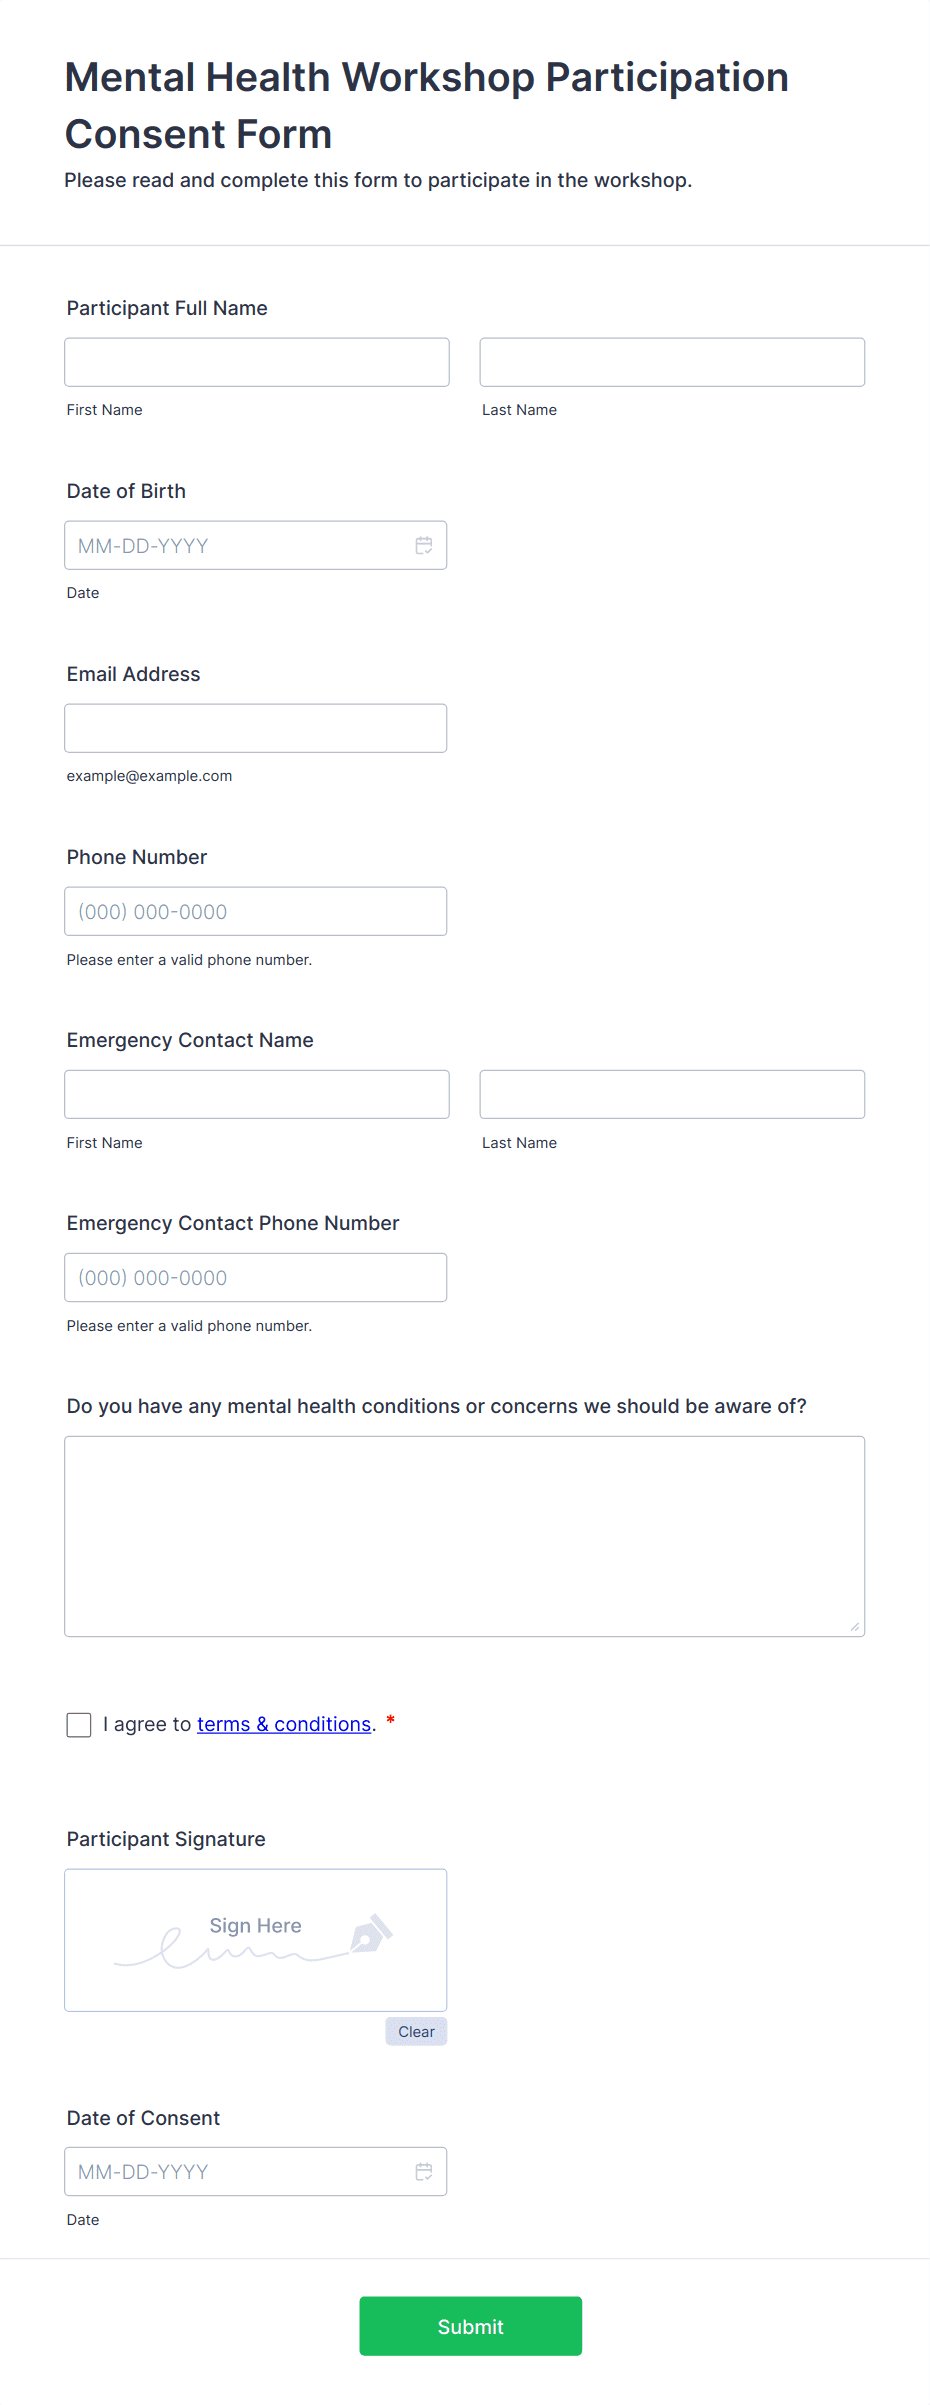
Task: Focus Emergency Contact Last Name field
Action: [672, 1094]
